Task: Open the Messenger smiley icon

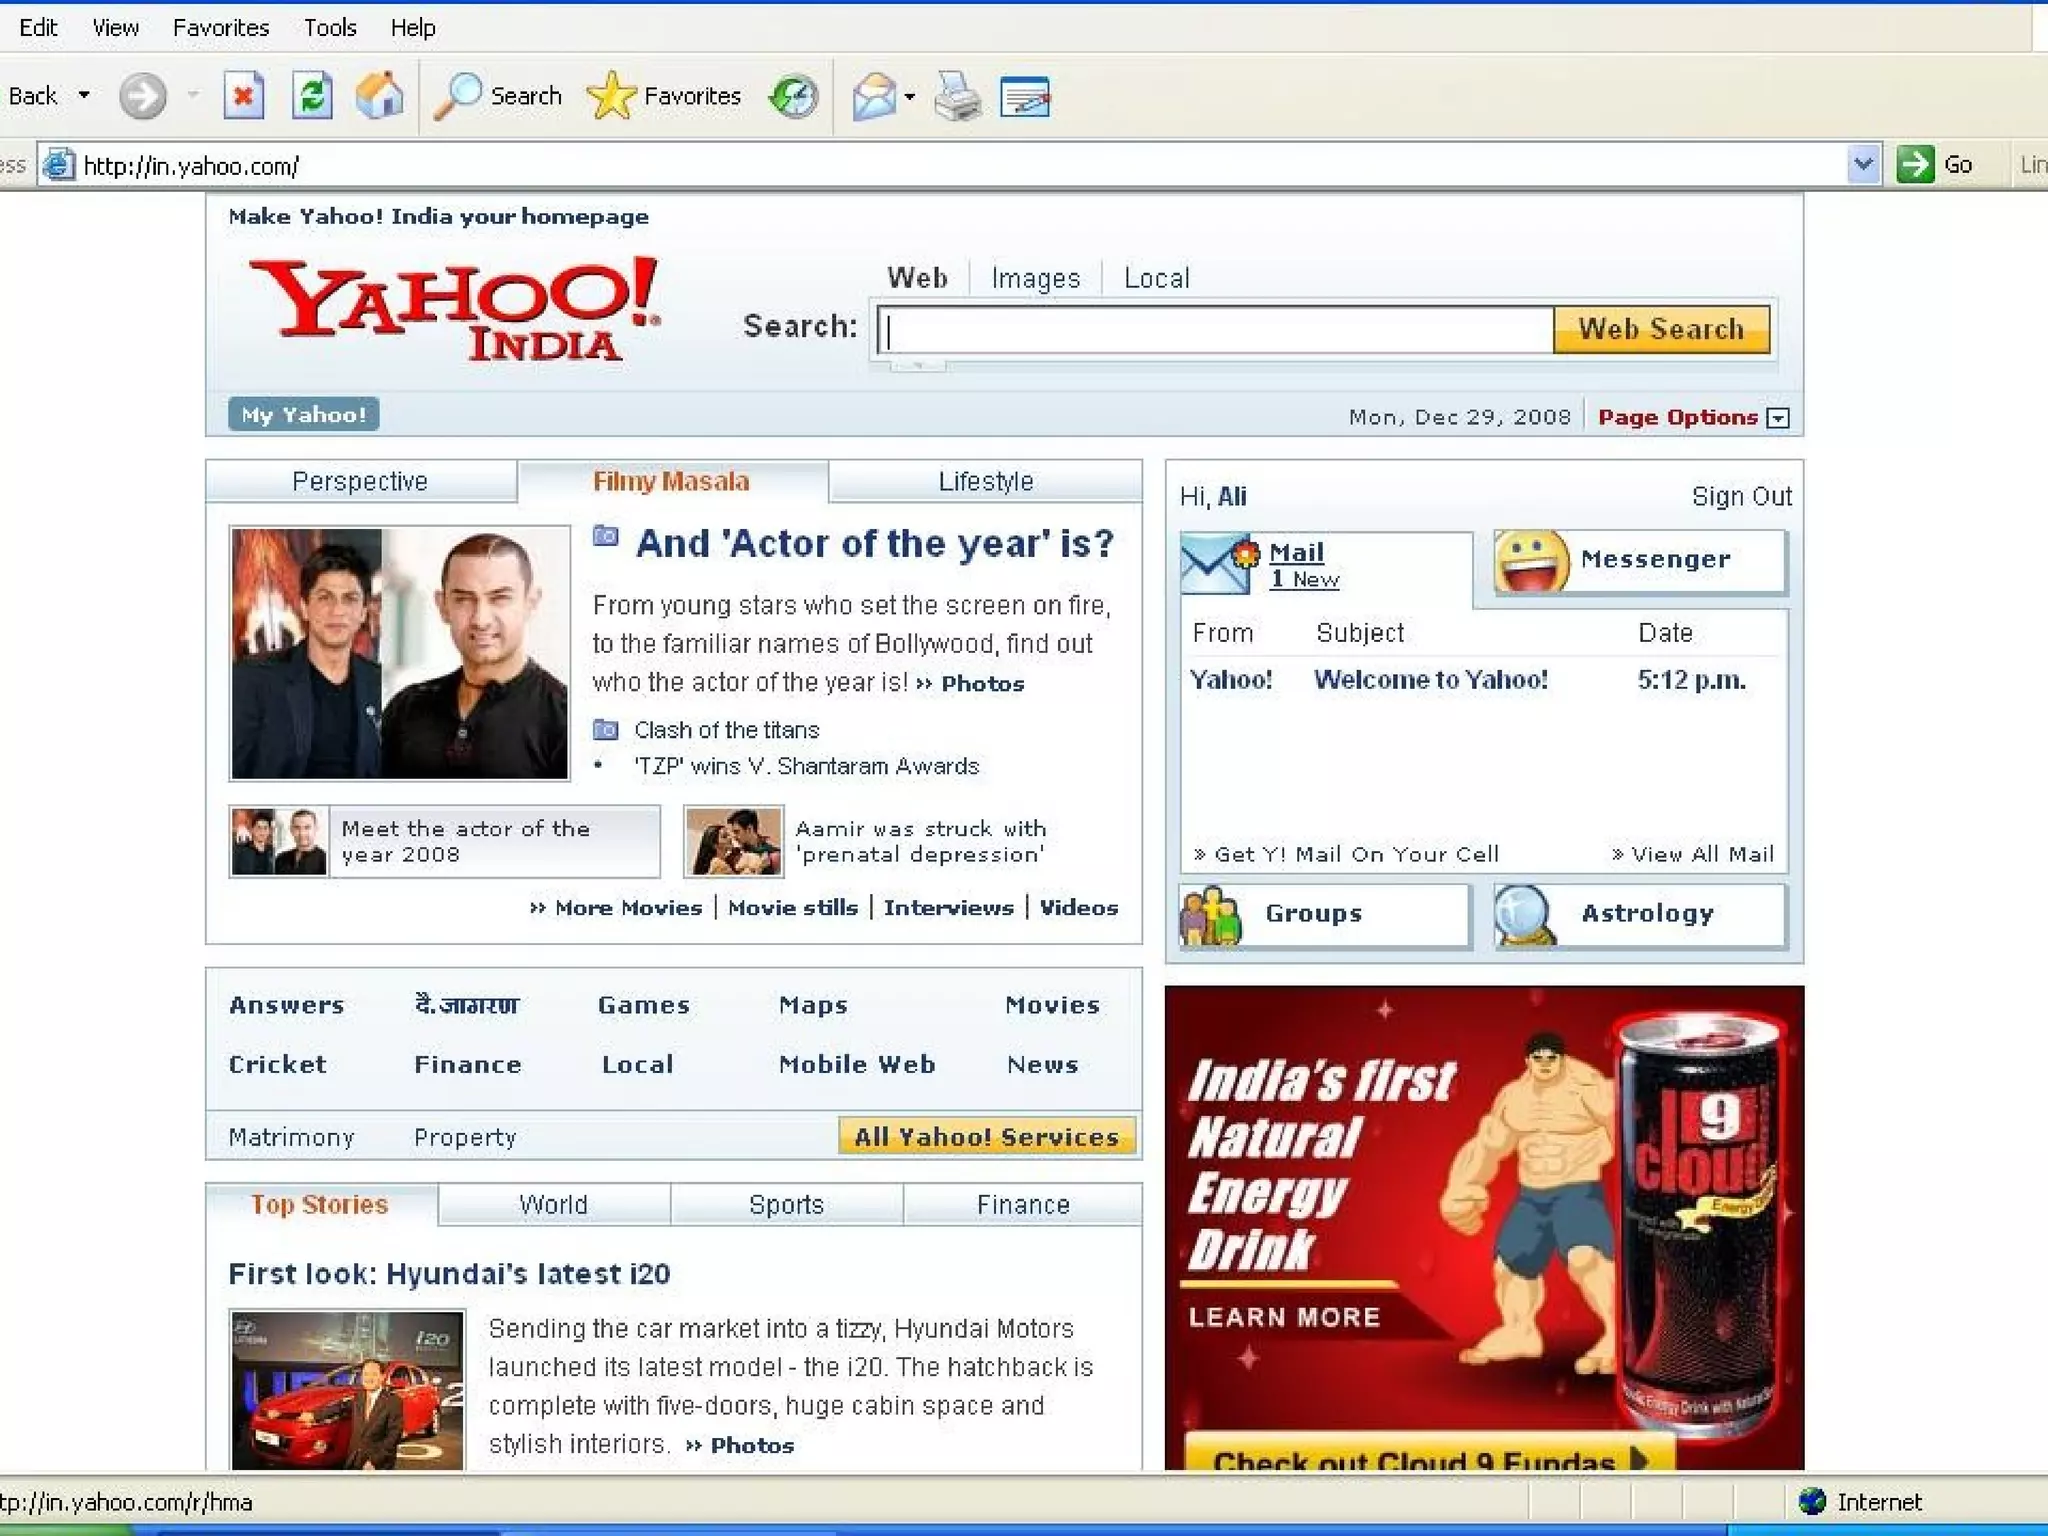Action: 1531,561
